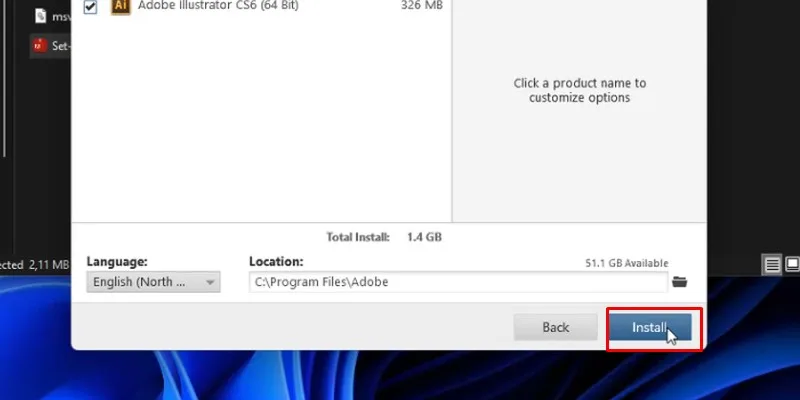Switch Explorer to details view icon

pyautogui.click(x=772, y=264)
